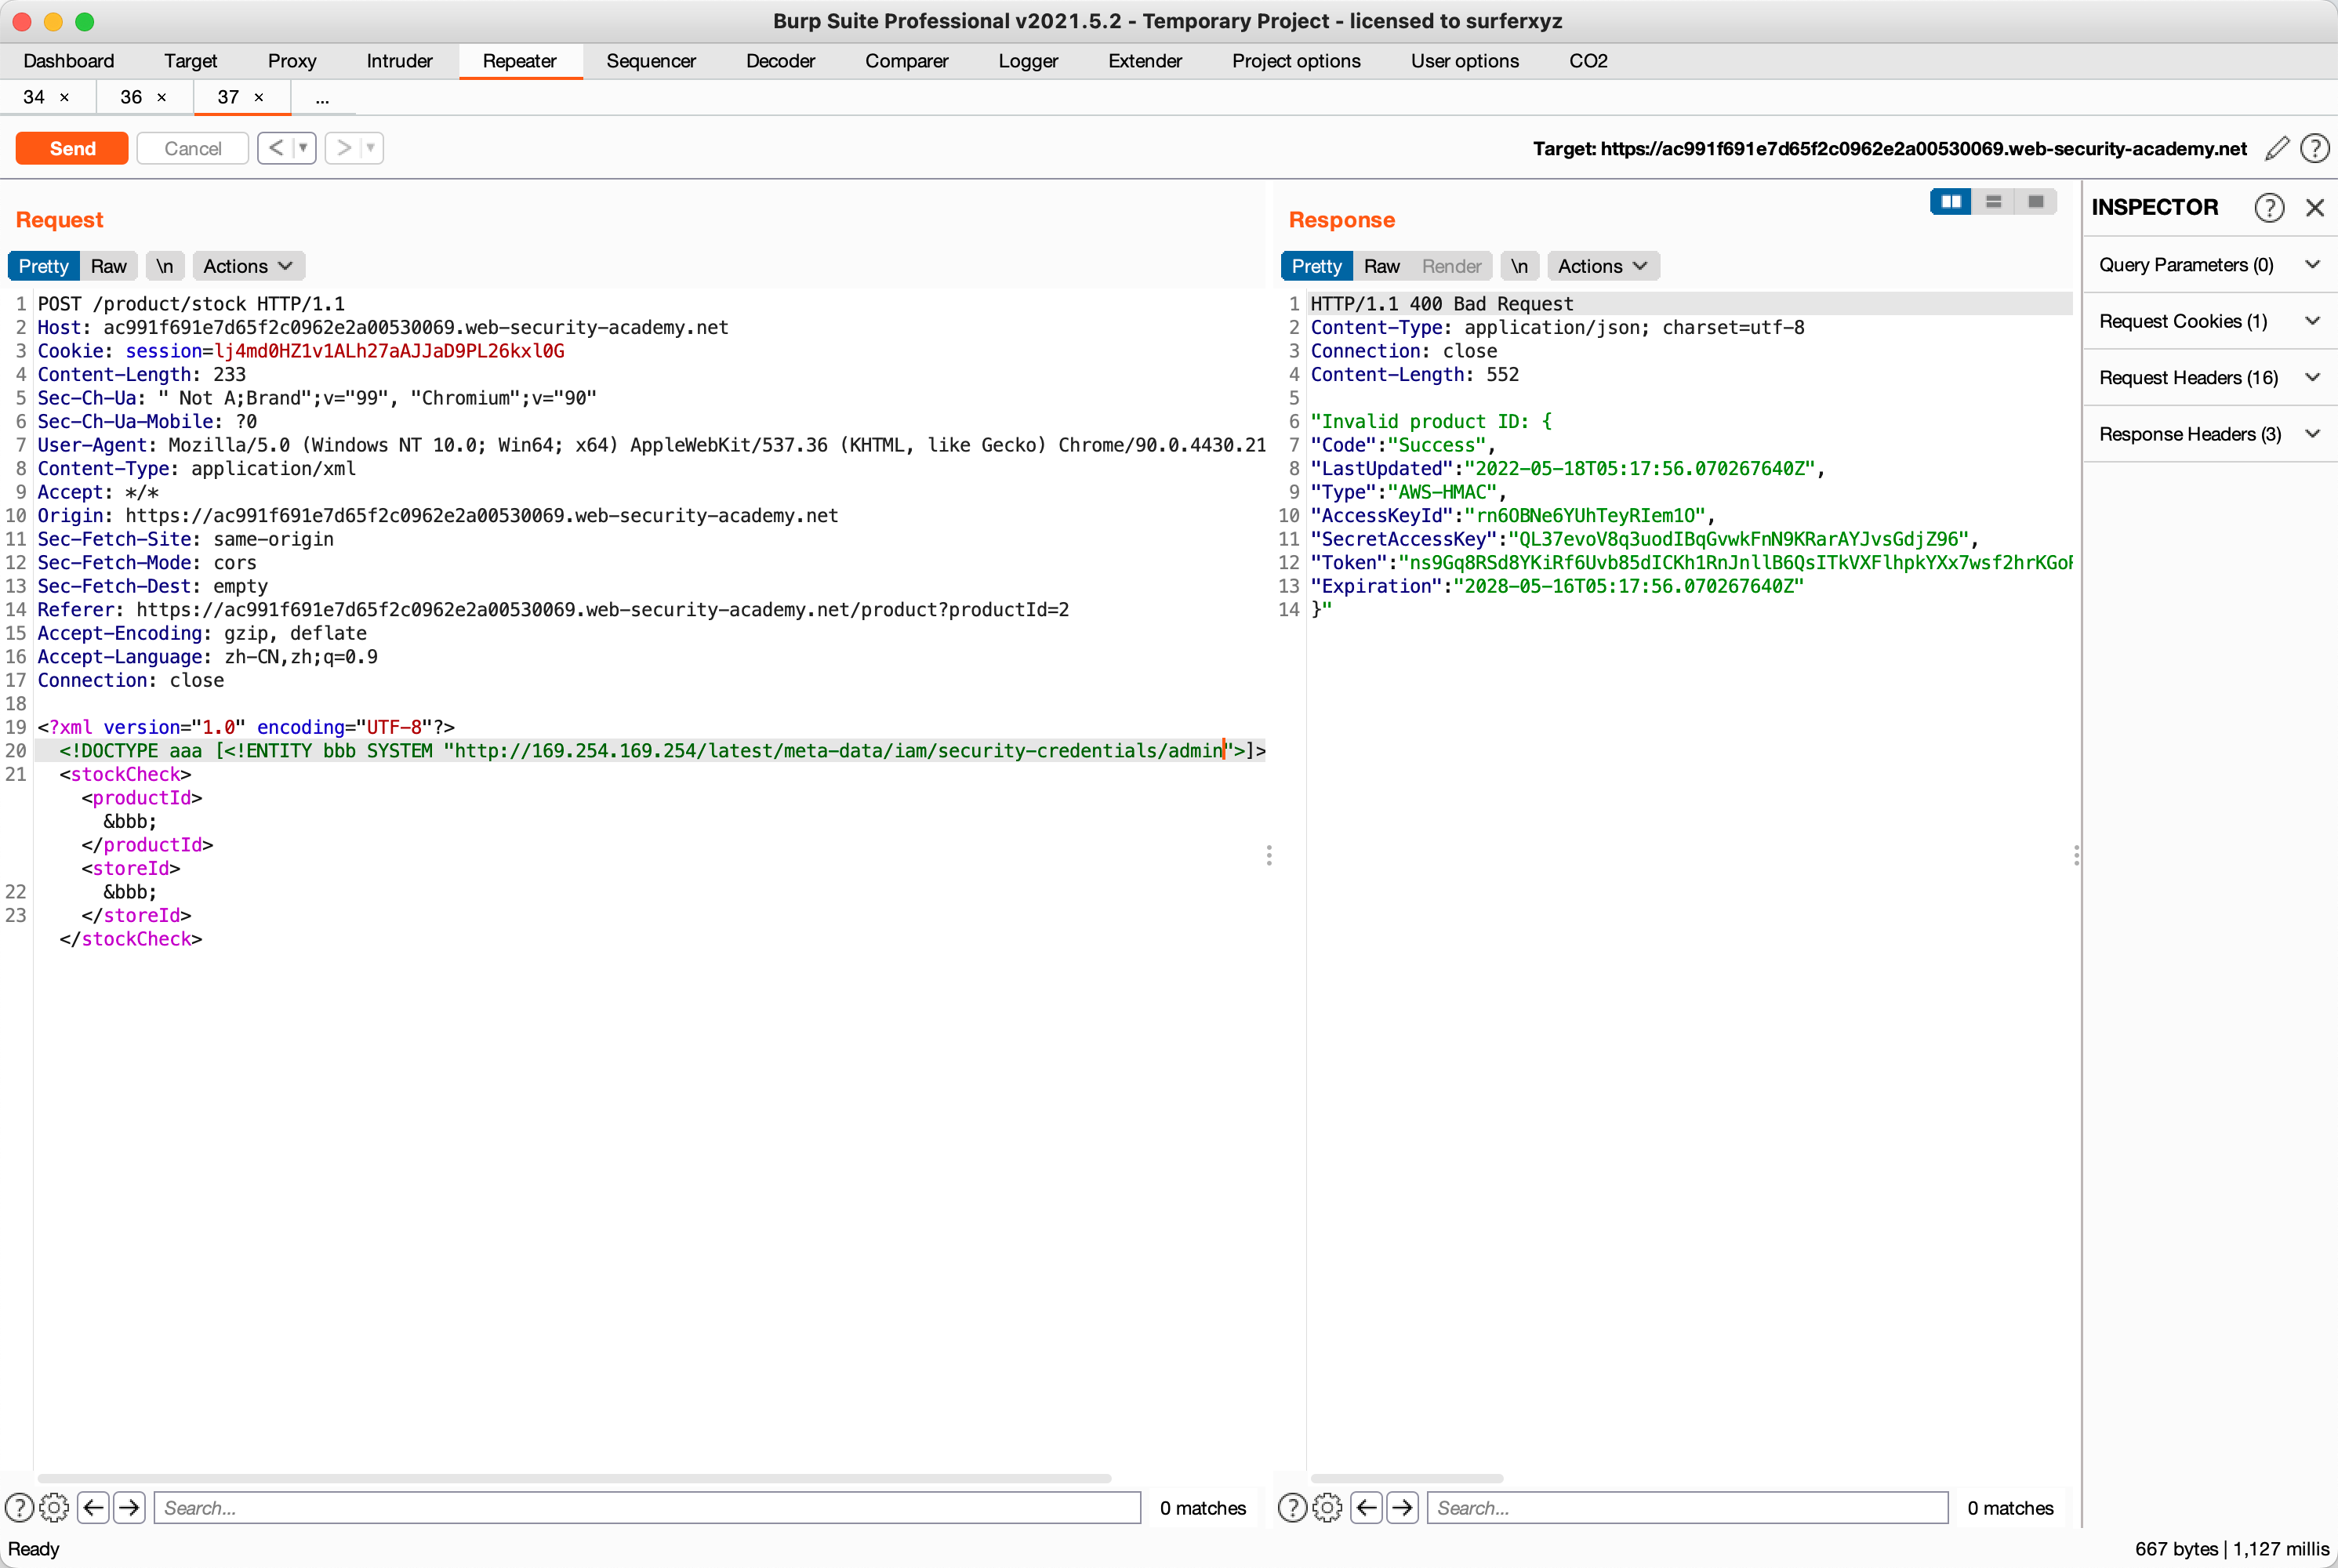Click the request search field

click(x=647, y=1508)
